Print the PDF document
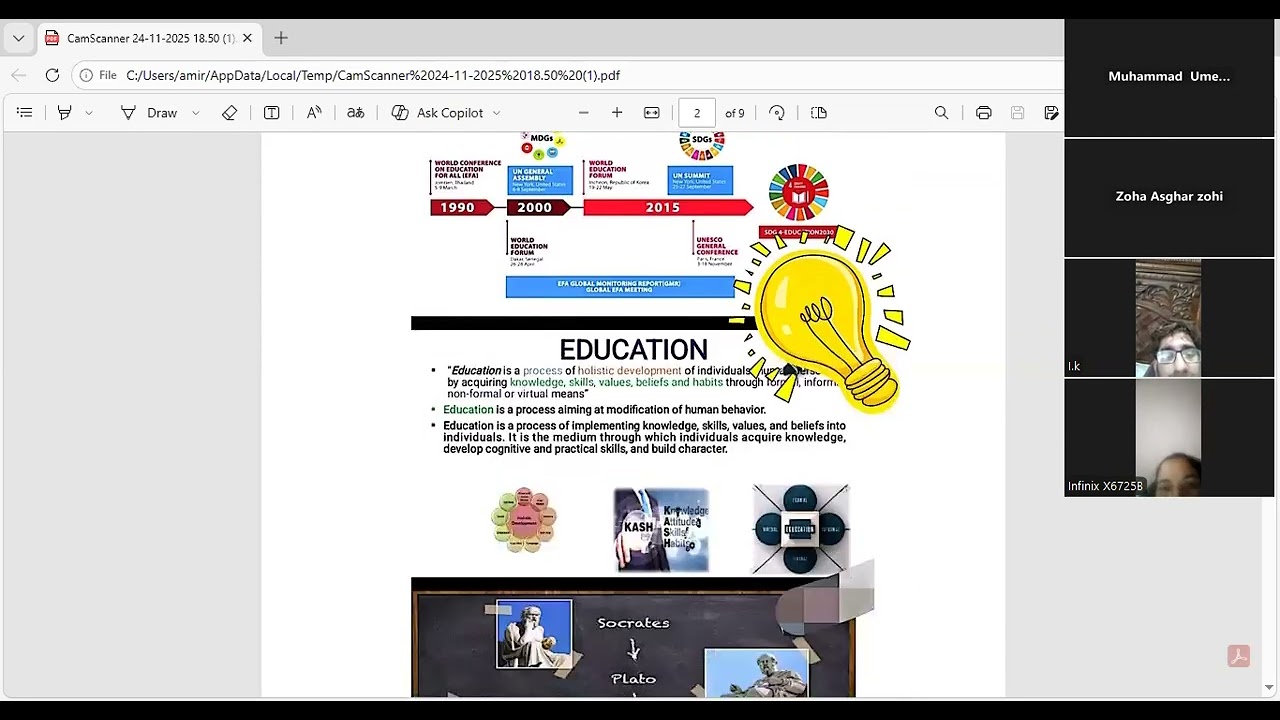1280x720 pixels. [x=984, y=113]
